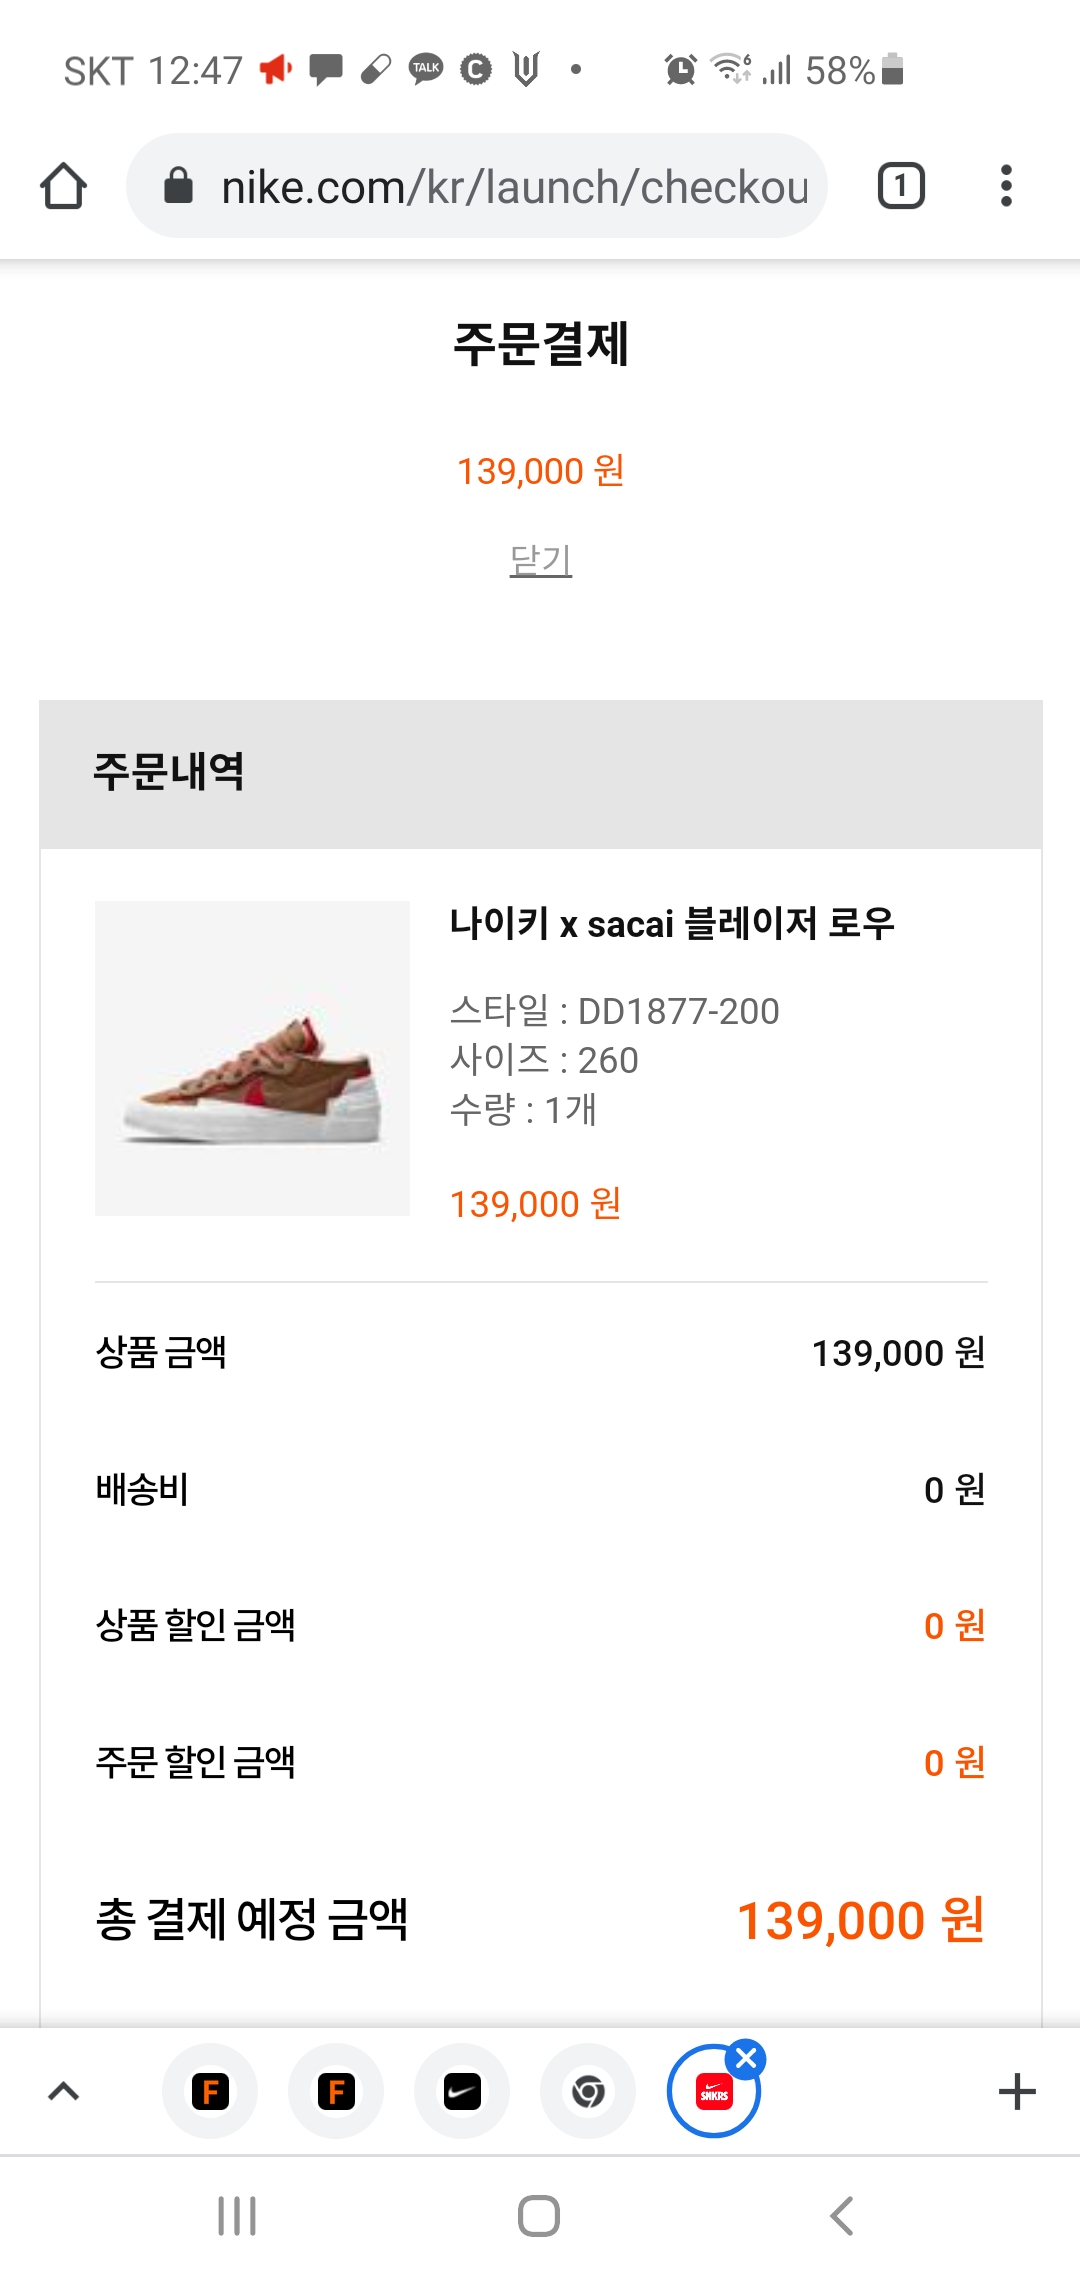Open the tab switcher showing 1 tab
The height and width of the screenshot is (2280, 1080).
tap(900, 186)
